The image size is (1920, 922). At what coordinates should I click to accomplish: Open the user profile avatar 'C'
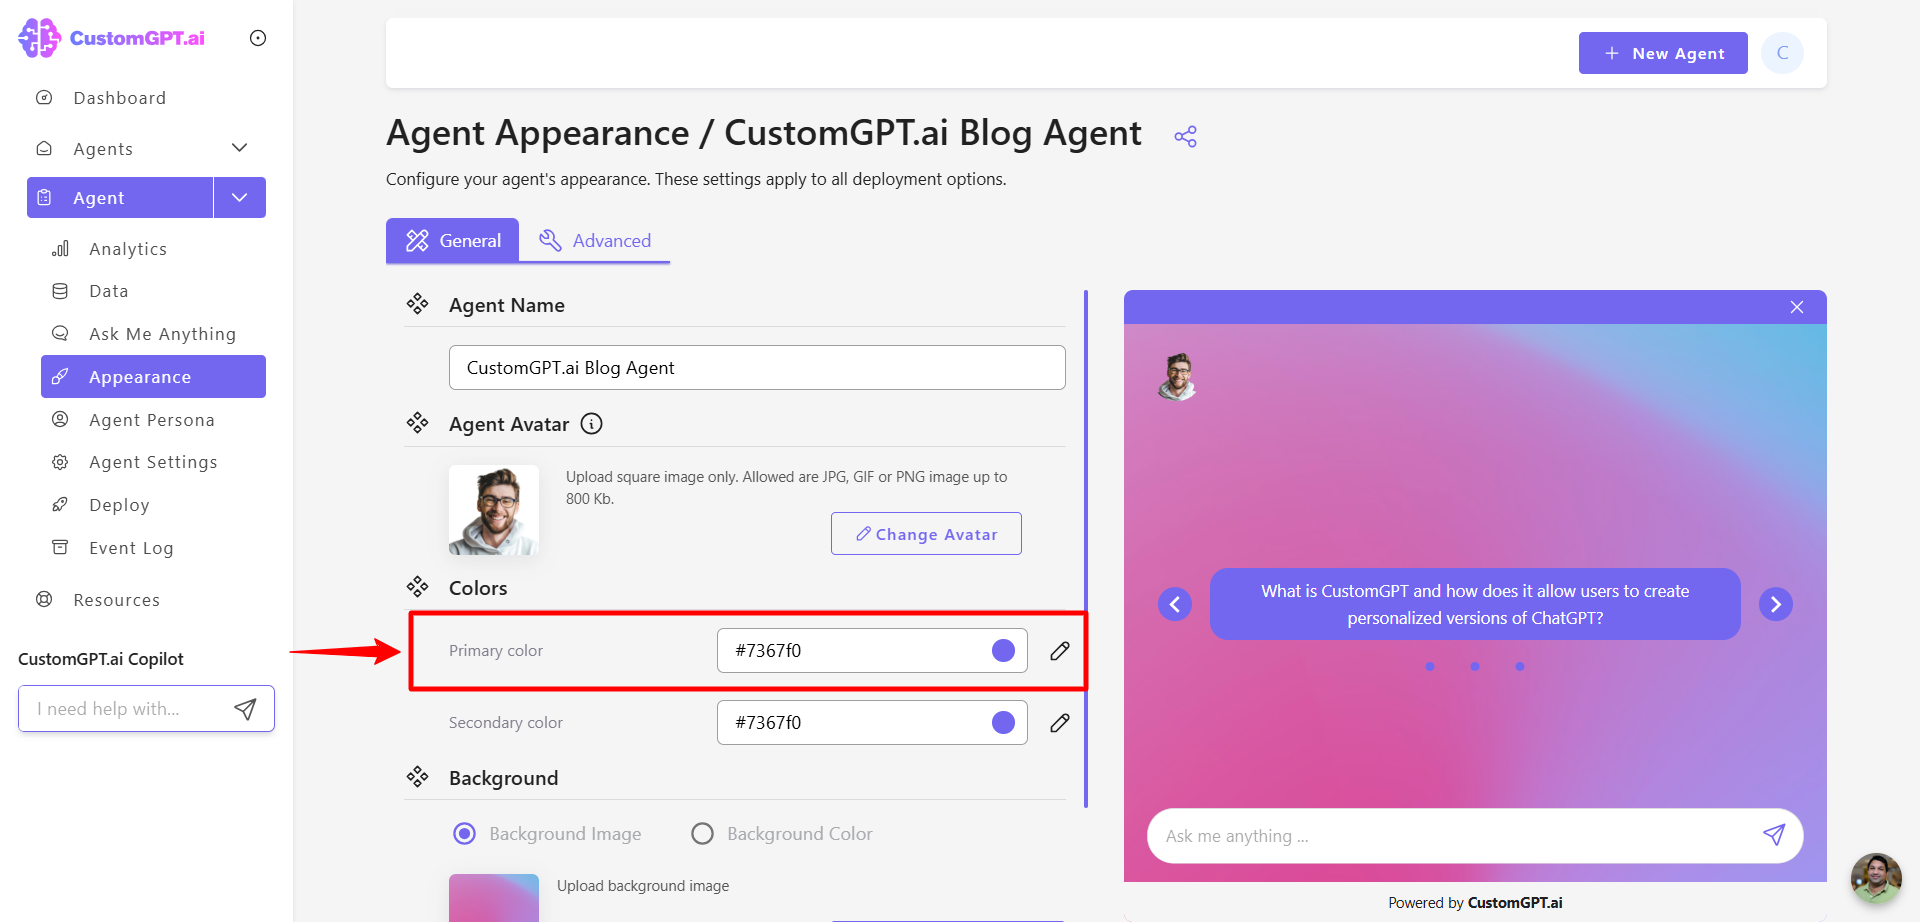(x=1782, y=53)
